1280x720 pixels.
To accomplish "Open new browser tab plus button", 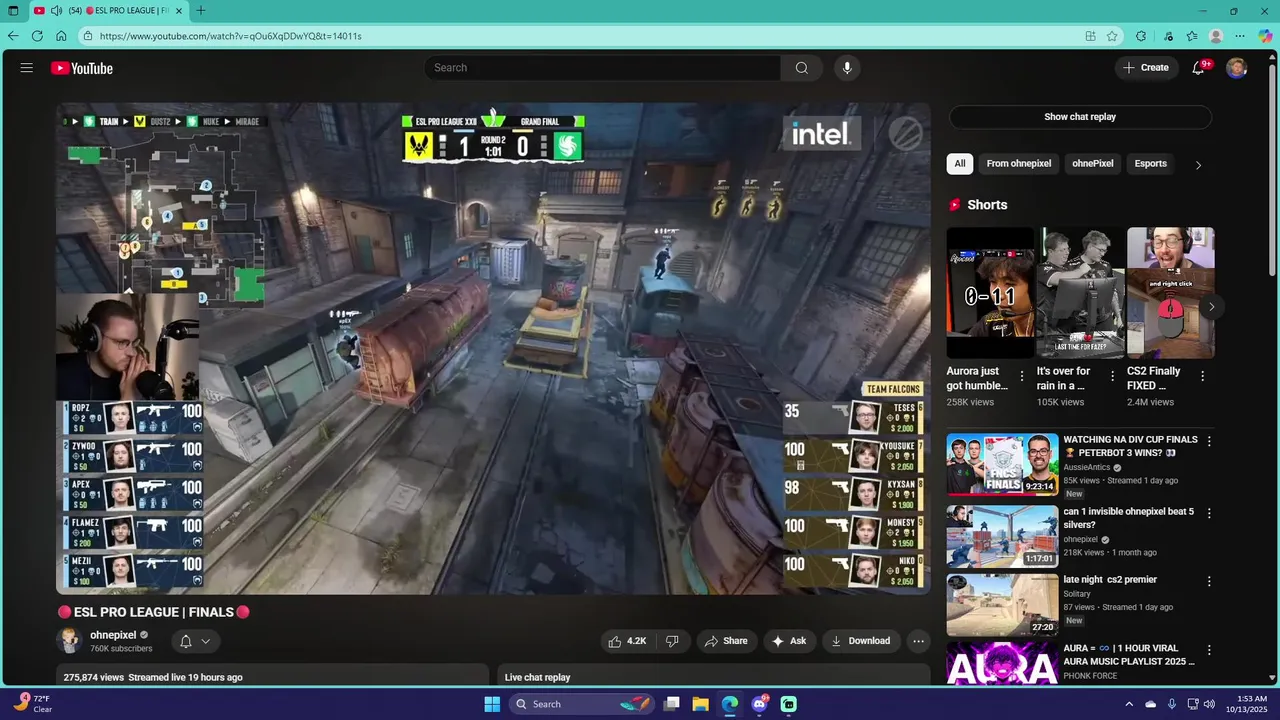I will (x=201, y=11).
